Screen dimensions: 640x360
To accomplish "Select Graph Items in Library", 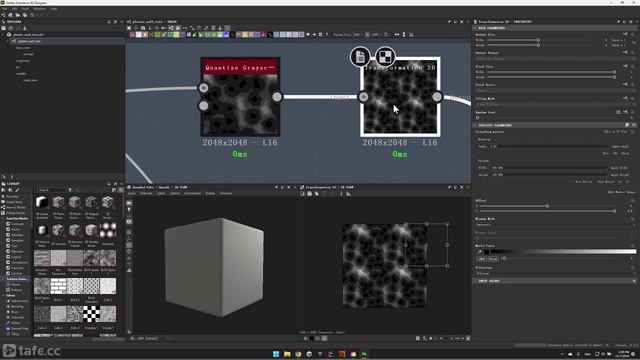I will [x=11, y=202].
